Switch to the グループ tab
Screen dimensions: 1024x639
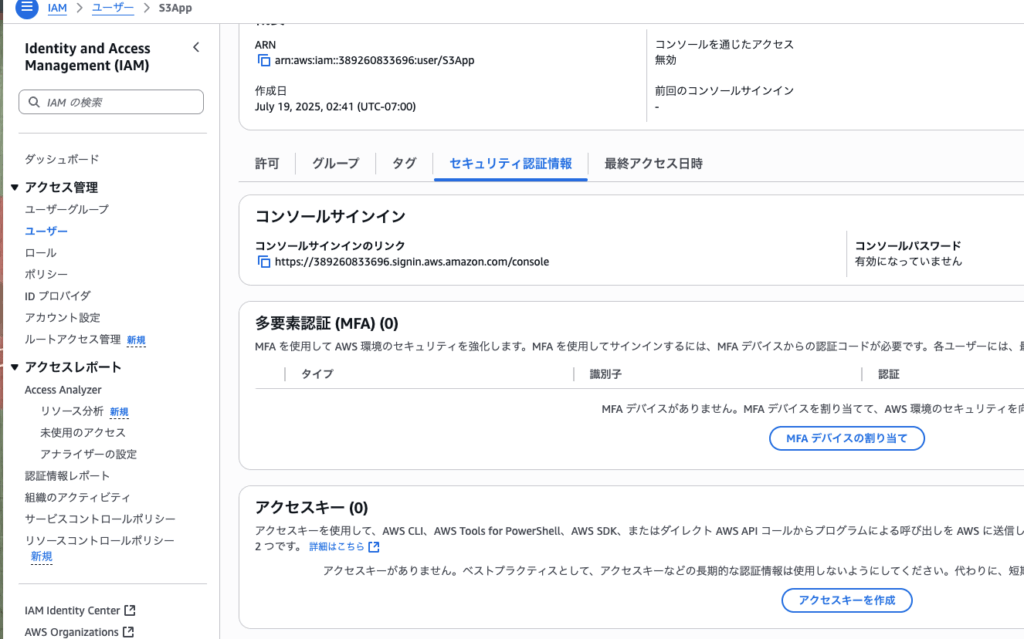click(335, 163)
